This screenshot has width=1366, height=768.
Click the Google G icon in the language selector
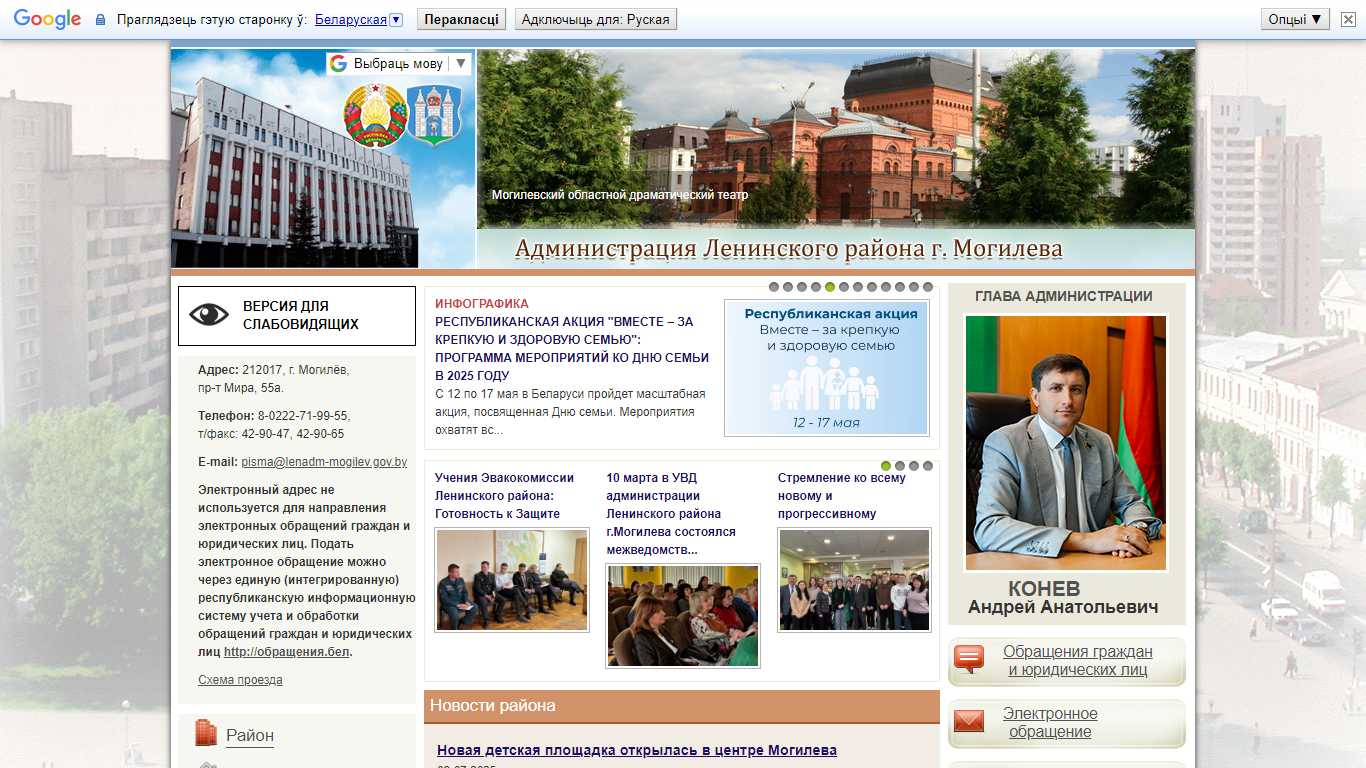(338, 64)
